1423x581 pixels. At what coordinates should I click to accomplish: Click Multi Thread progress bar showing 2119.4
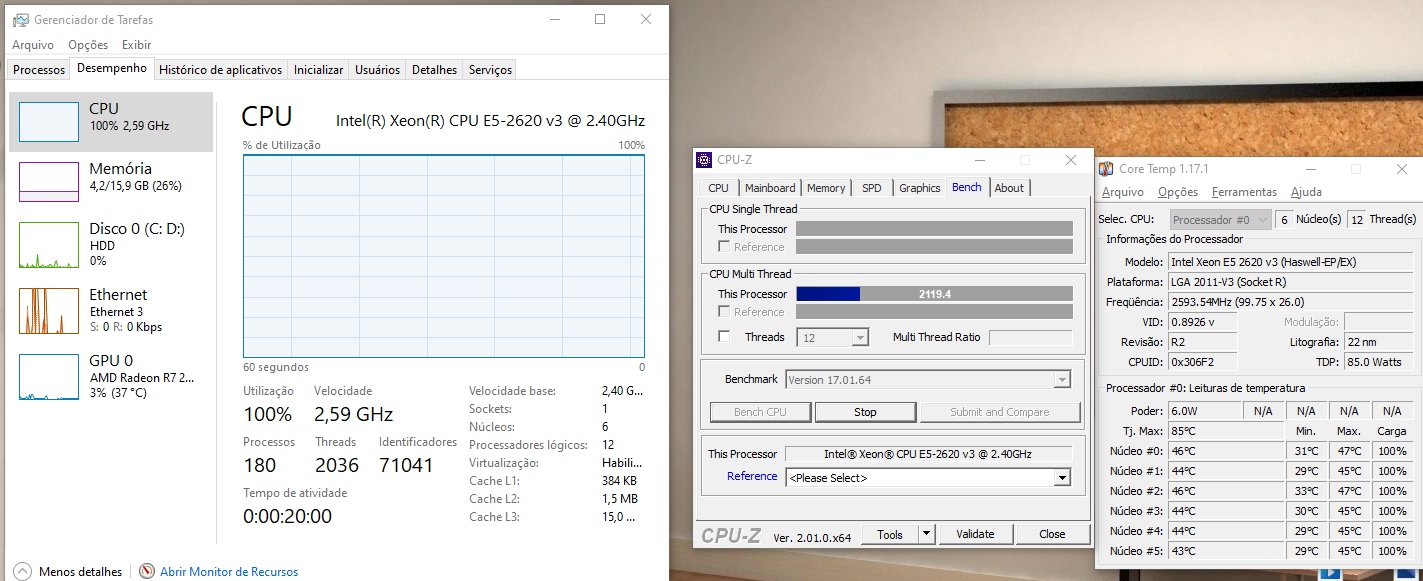pyautogui.click(x=934, y=294)
